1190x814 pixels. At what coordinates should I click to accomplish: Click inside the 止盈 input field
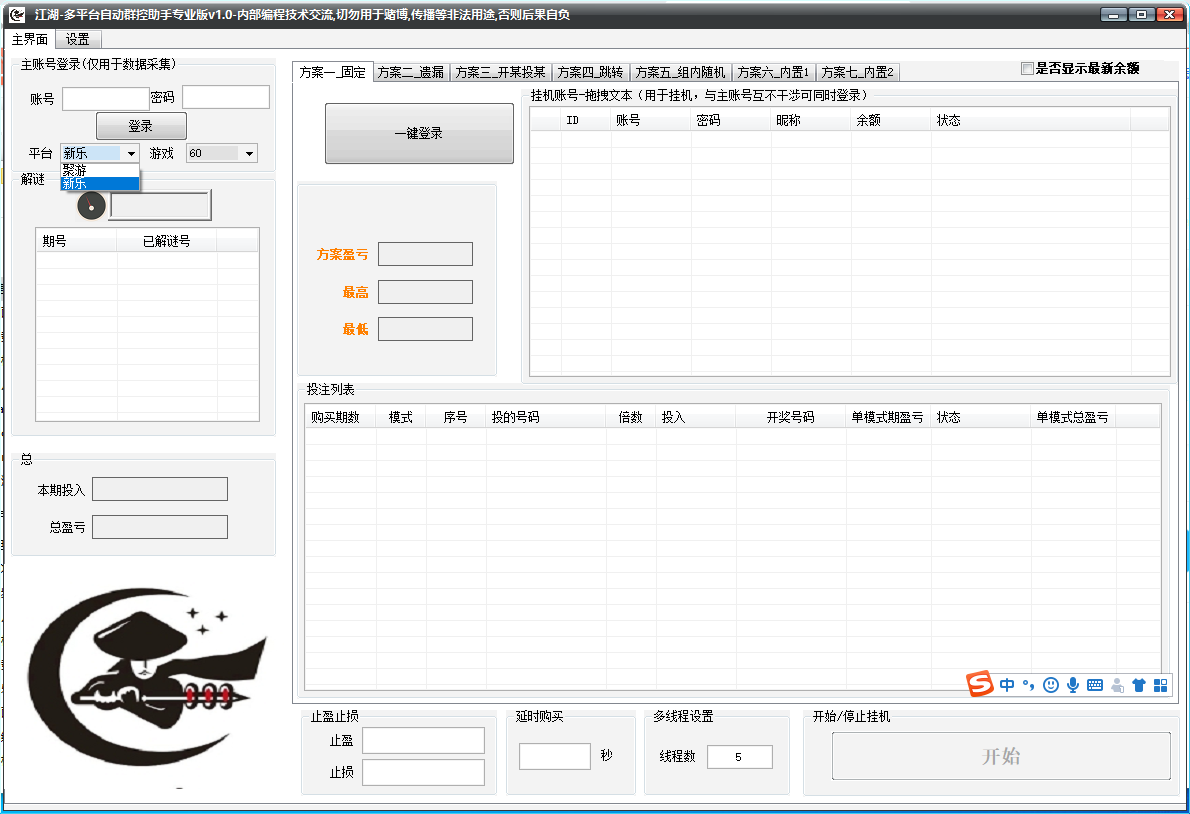click(423, 740)
